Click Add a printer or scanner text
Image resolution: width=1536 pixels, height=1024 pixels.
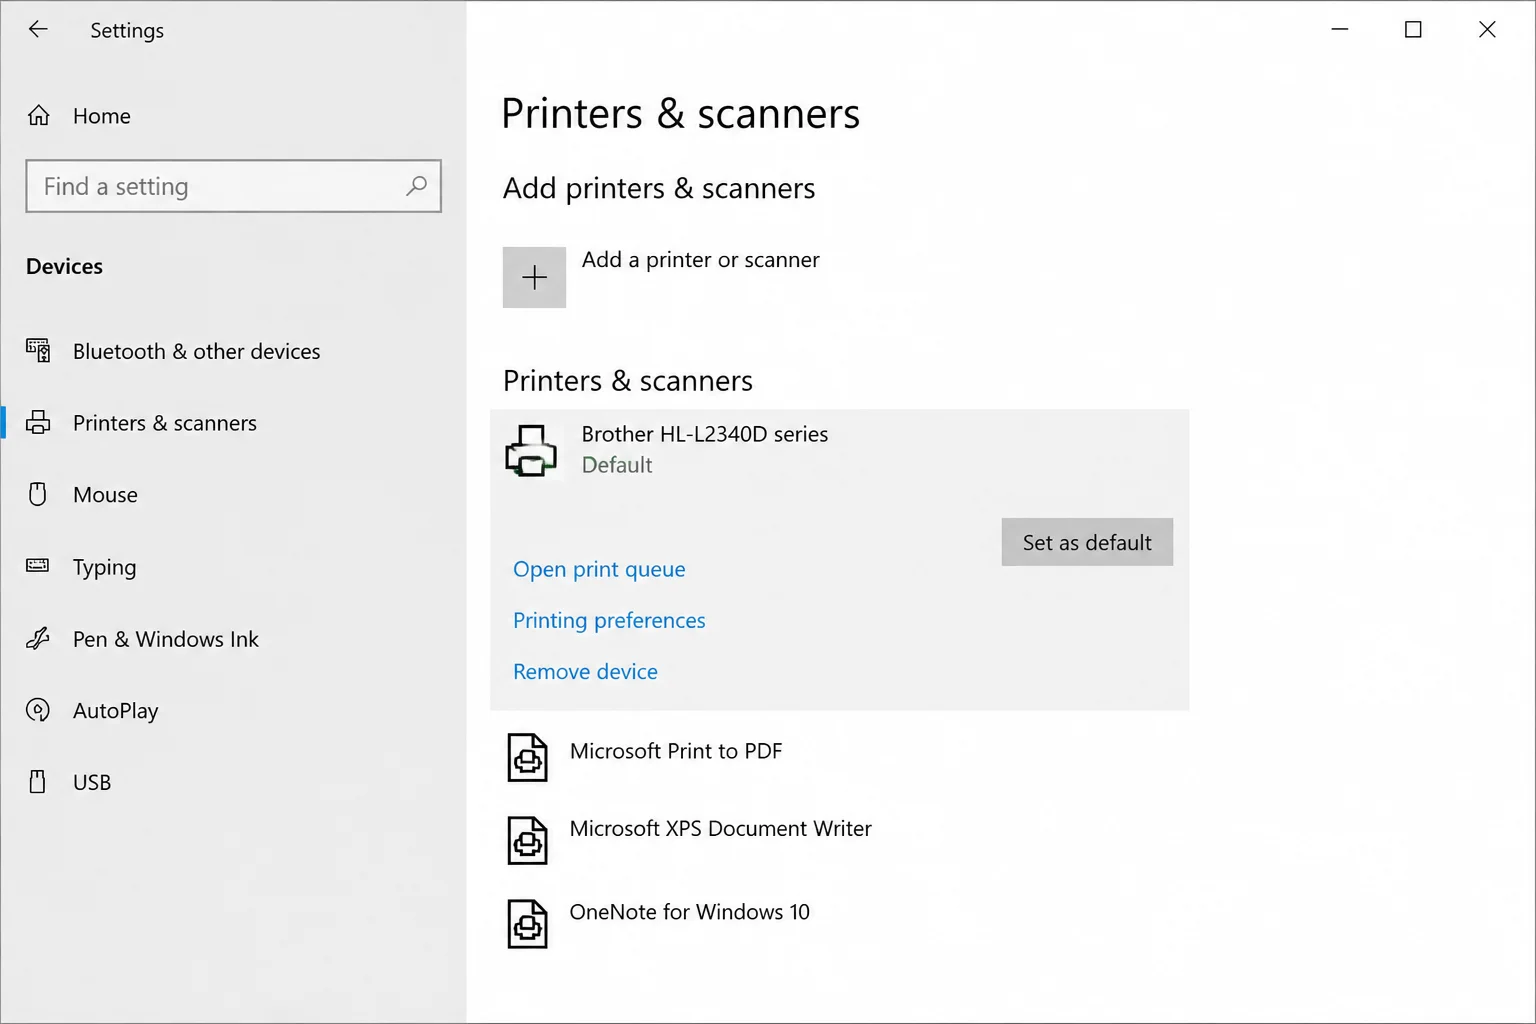click(x=700, y=260)
